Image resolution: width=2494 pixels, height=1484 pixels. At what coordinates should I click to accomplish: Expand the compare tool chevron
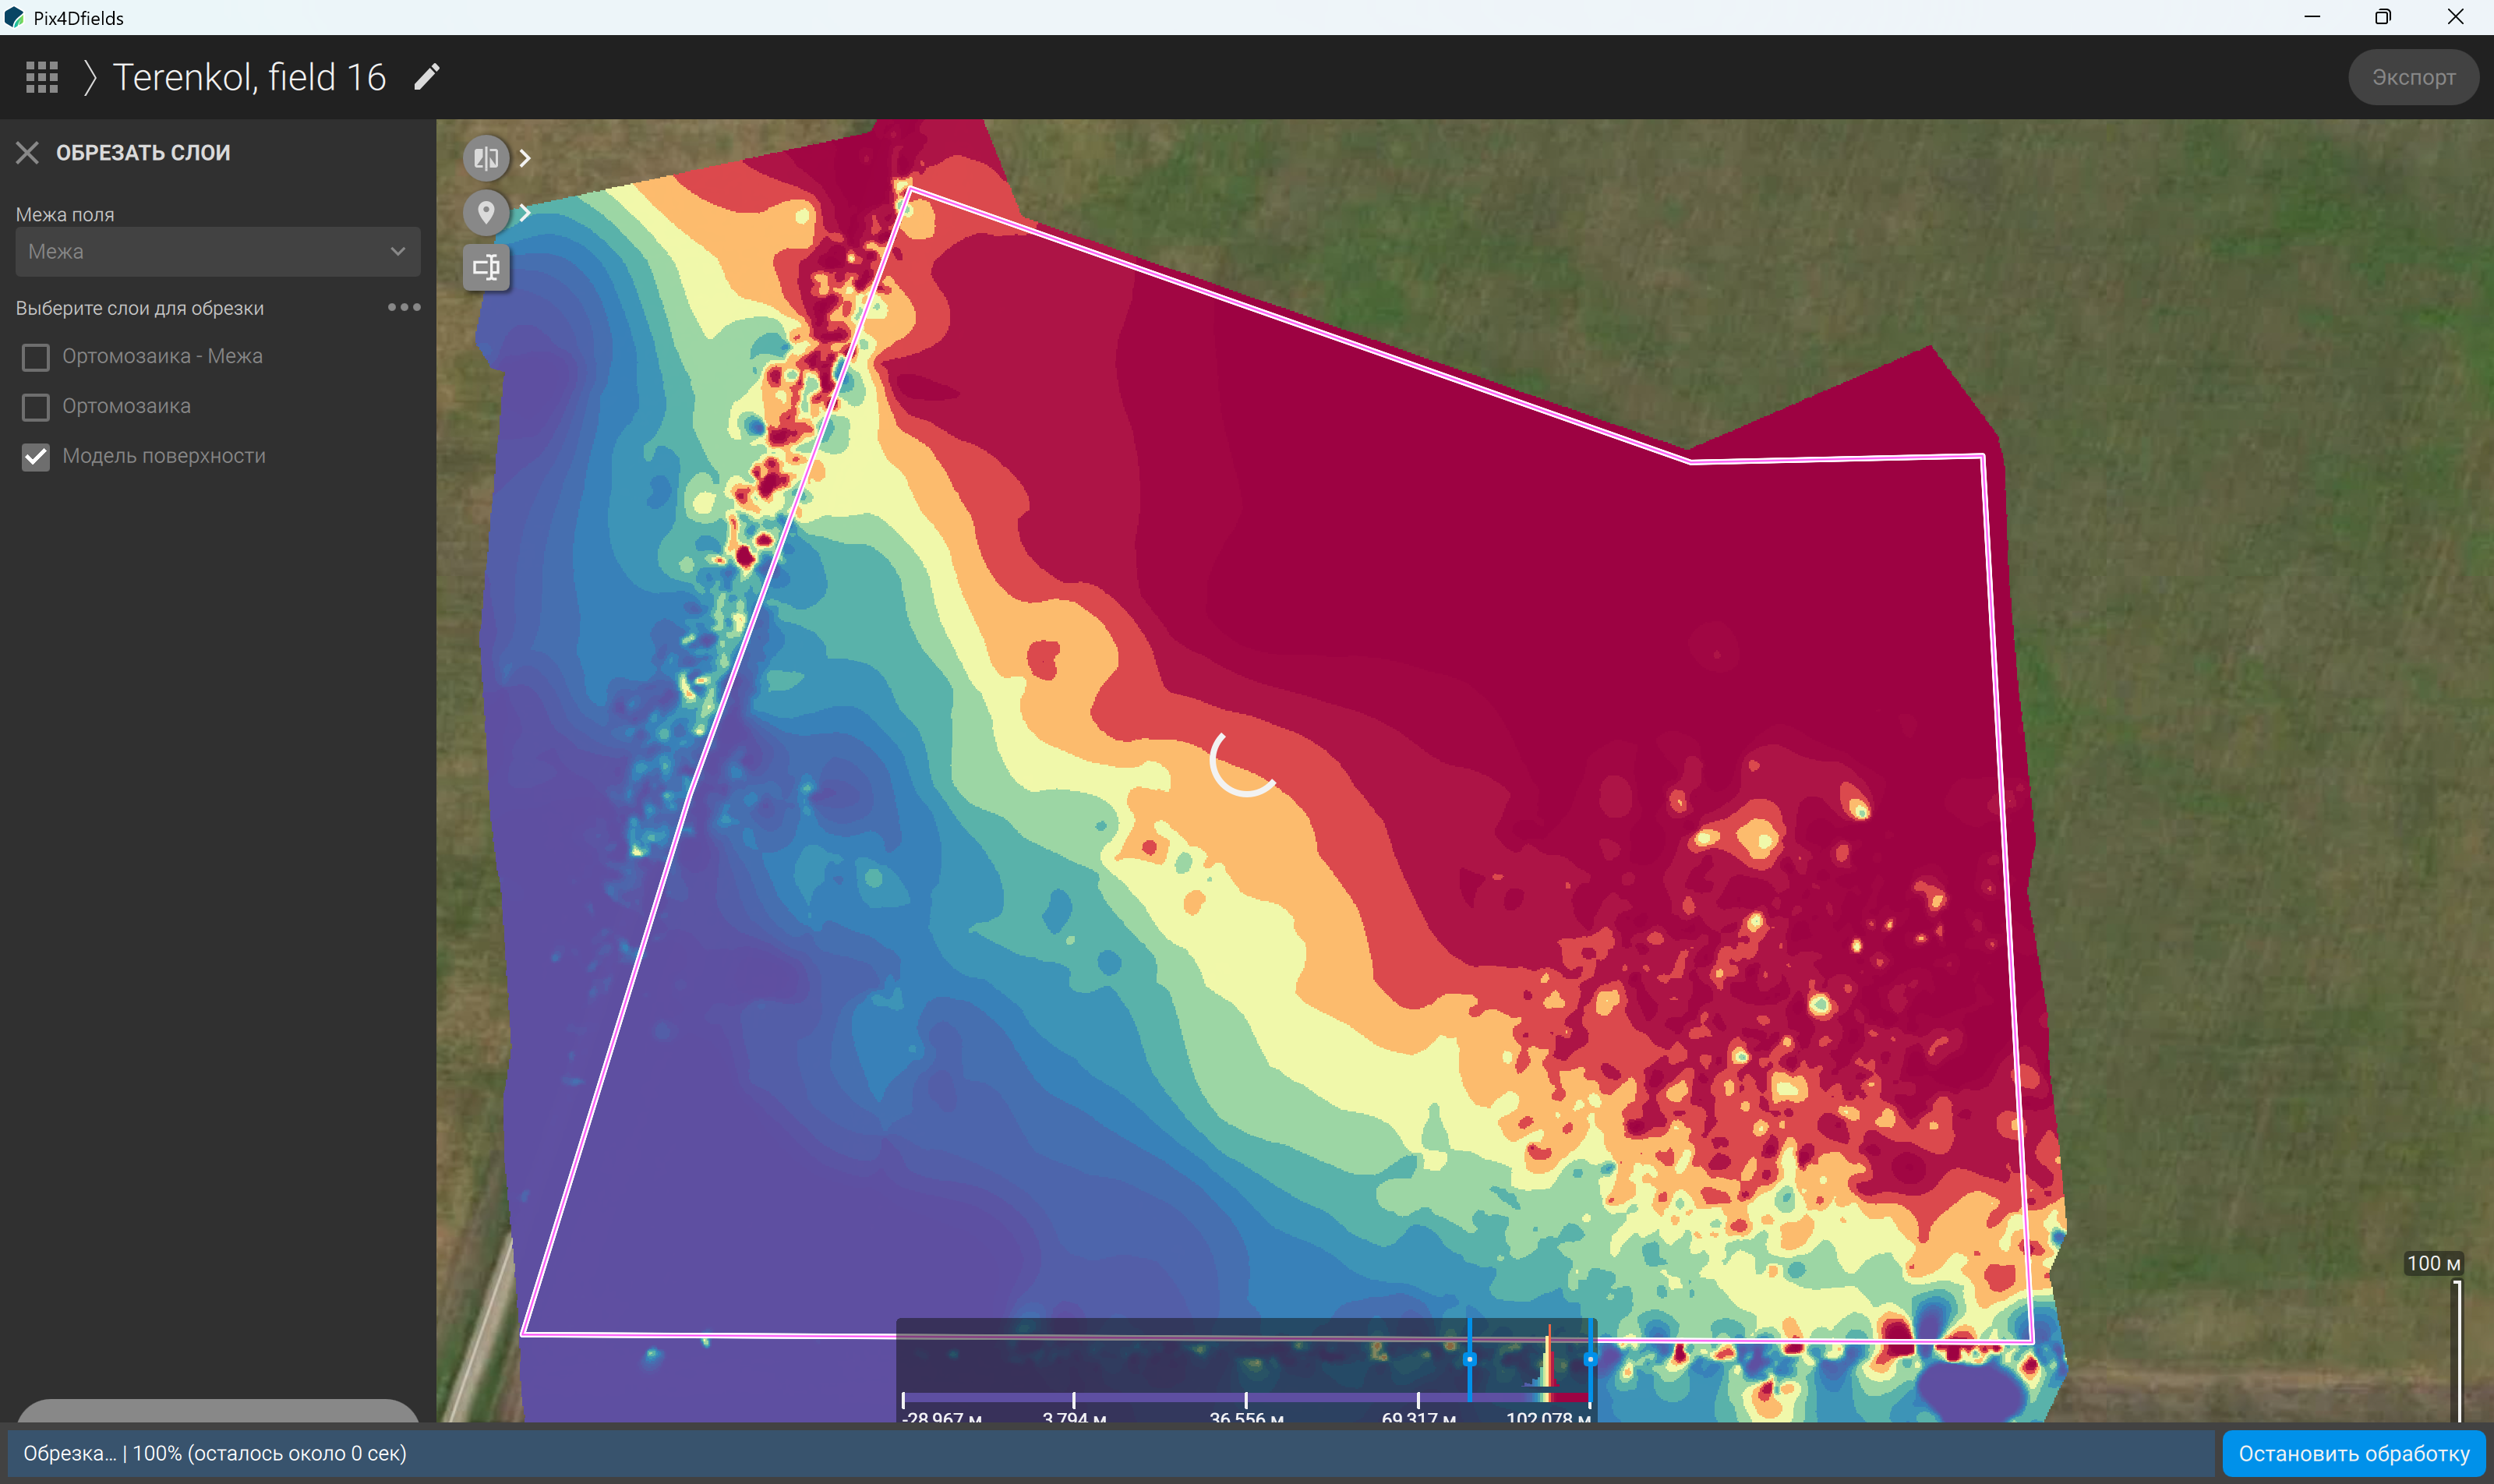point(525,158)
